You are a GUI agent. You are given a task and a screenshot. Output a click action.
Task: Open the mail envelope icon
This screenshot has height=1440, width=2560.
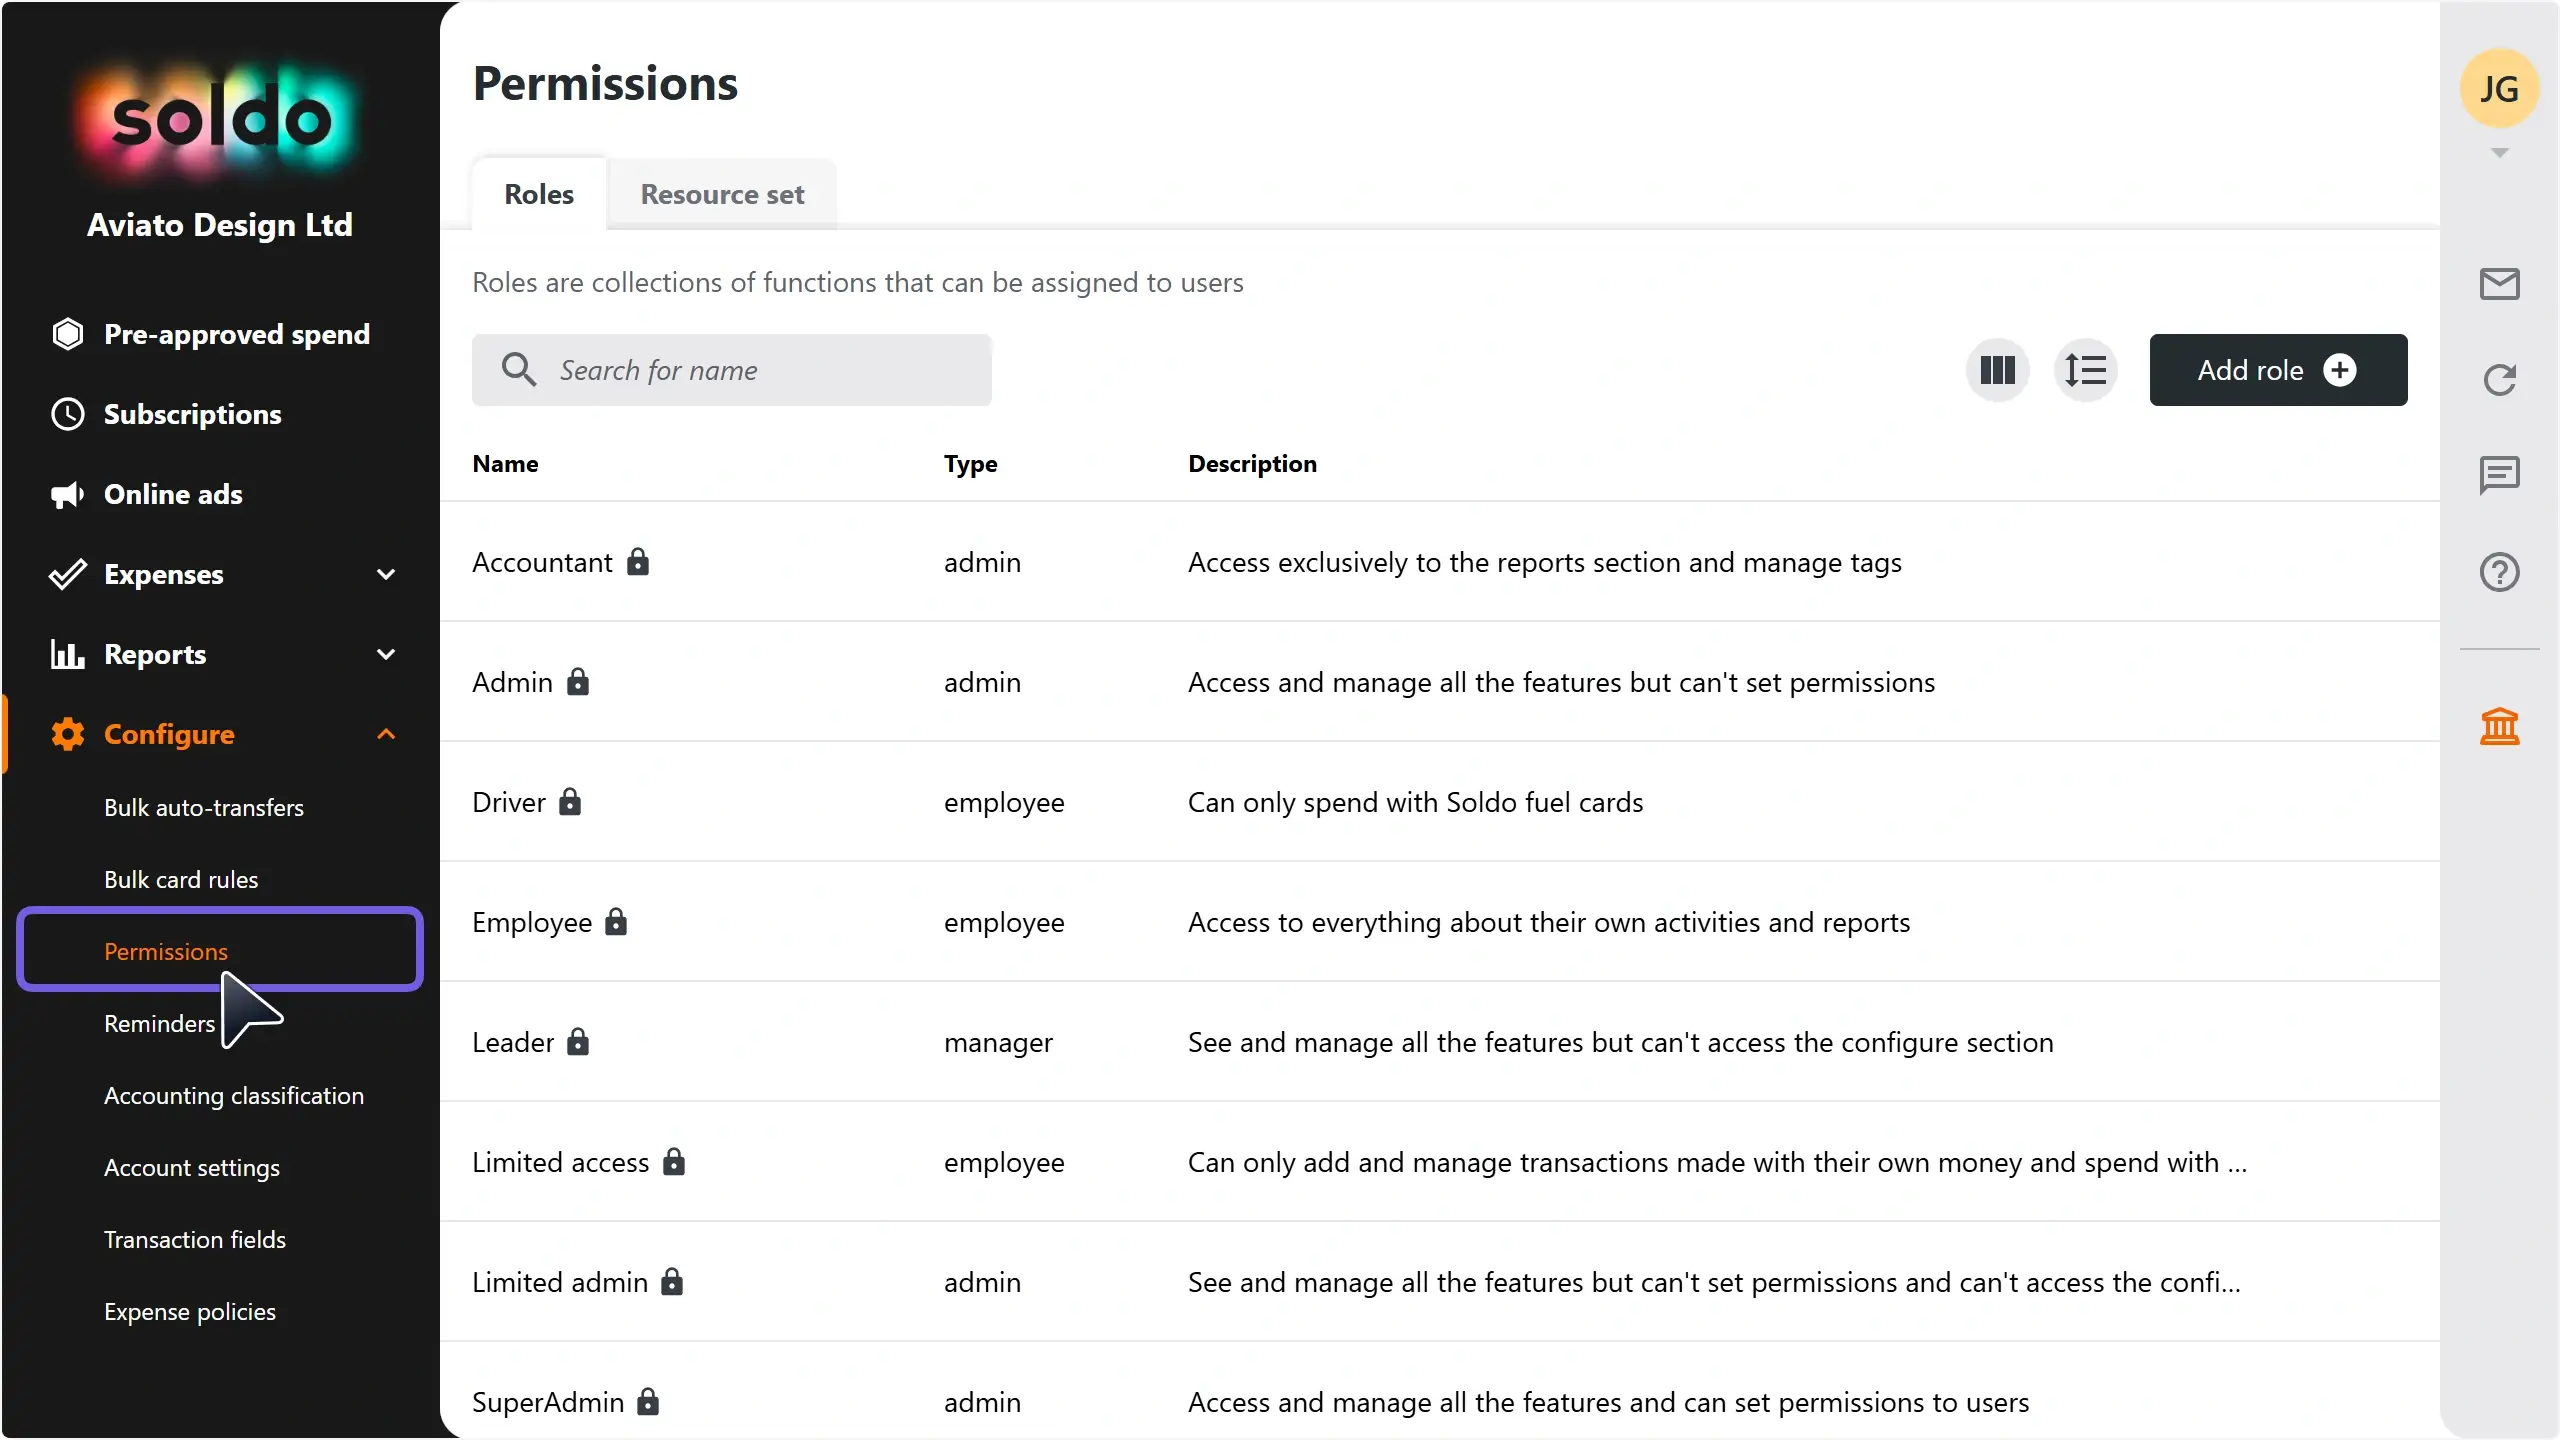point(2500,284)
